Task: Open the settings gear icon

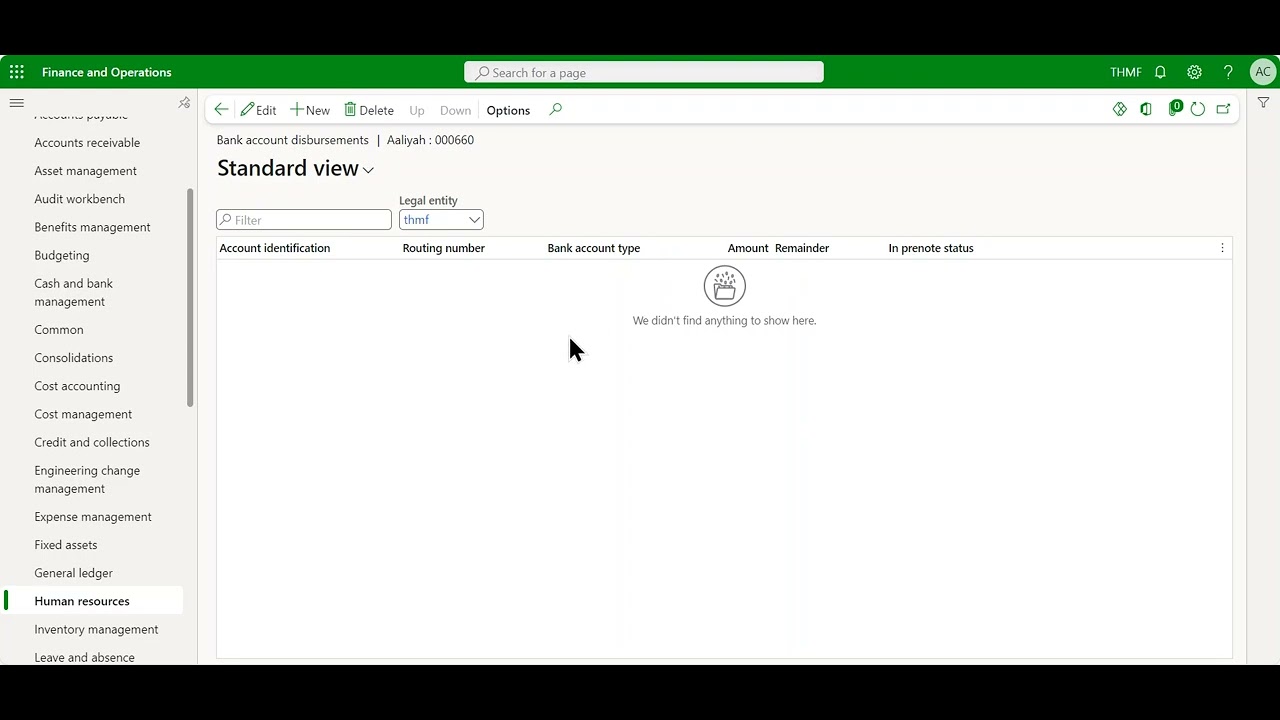Action: click(1194, 72)
